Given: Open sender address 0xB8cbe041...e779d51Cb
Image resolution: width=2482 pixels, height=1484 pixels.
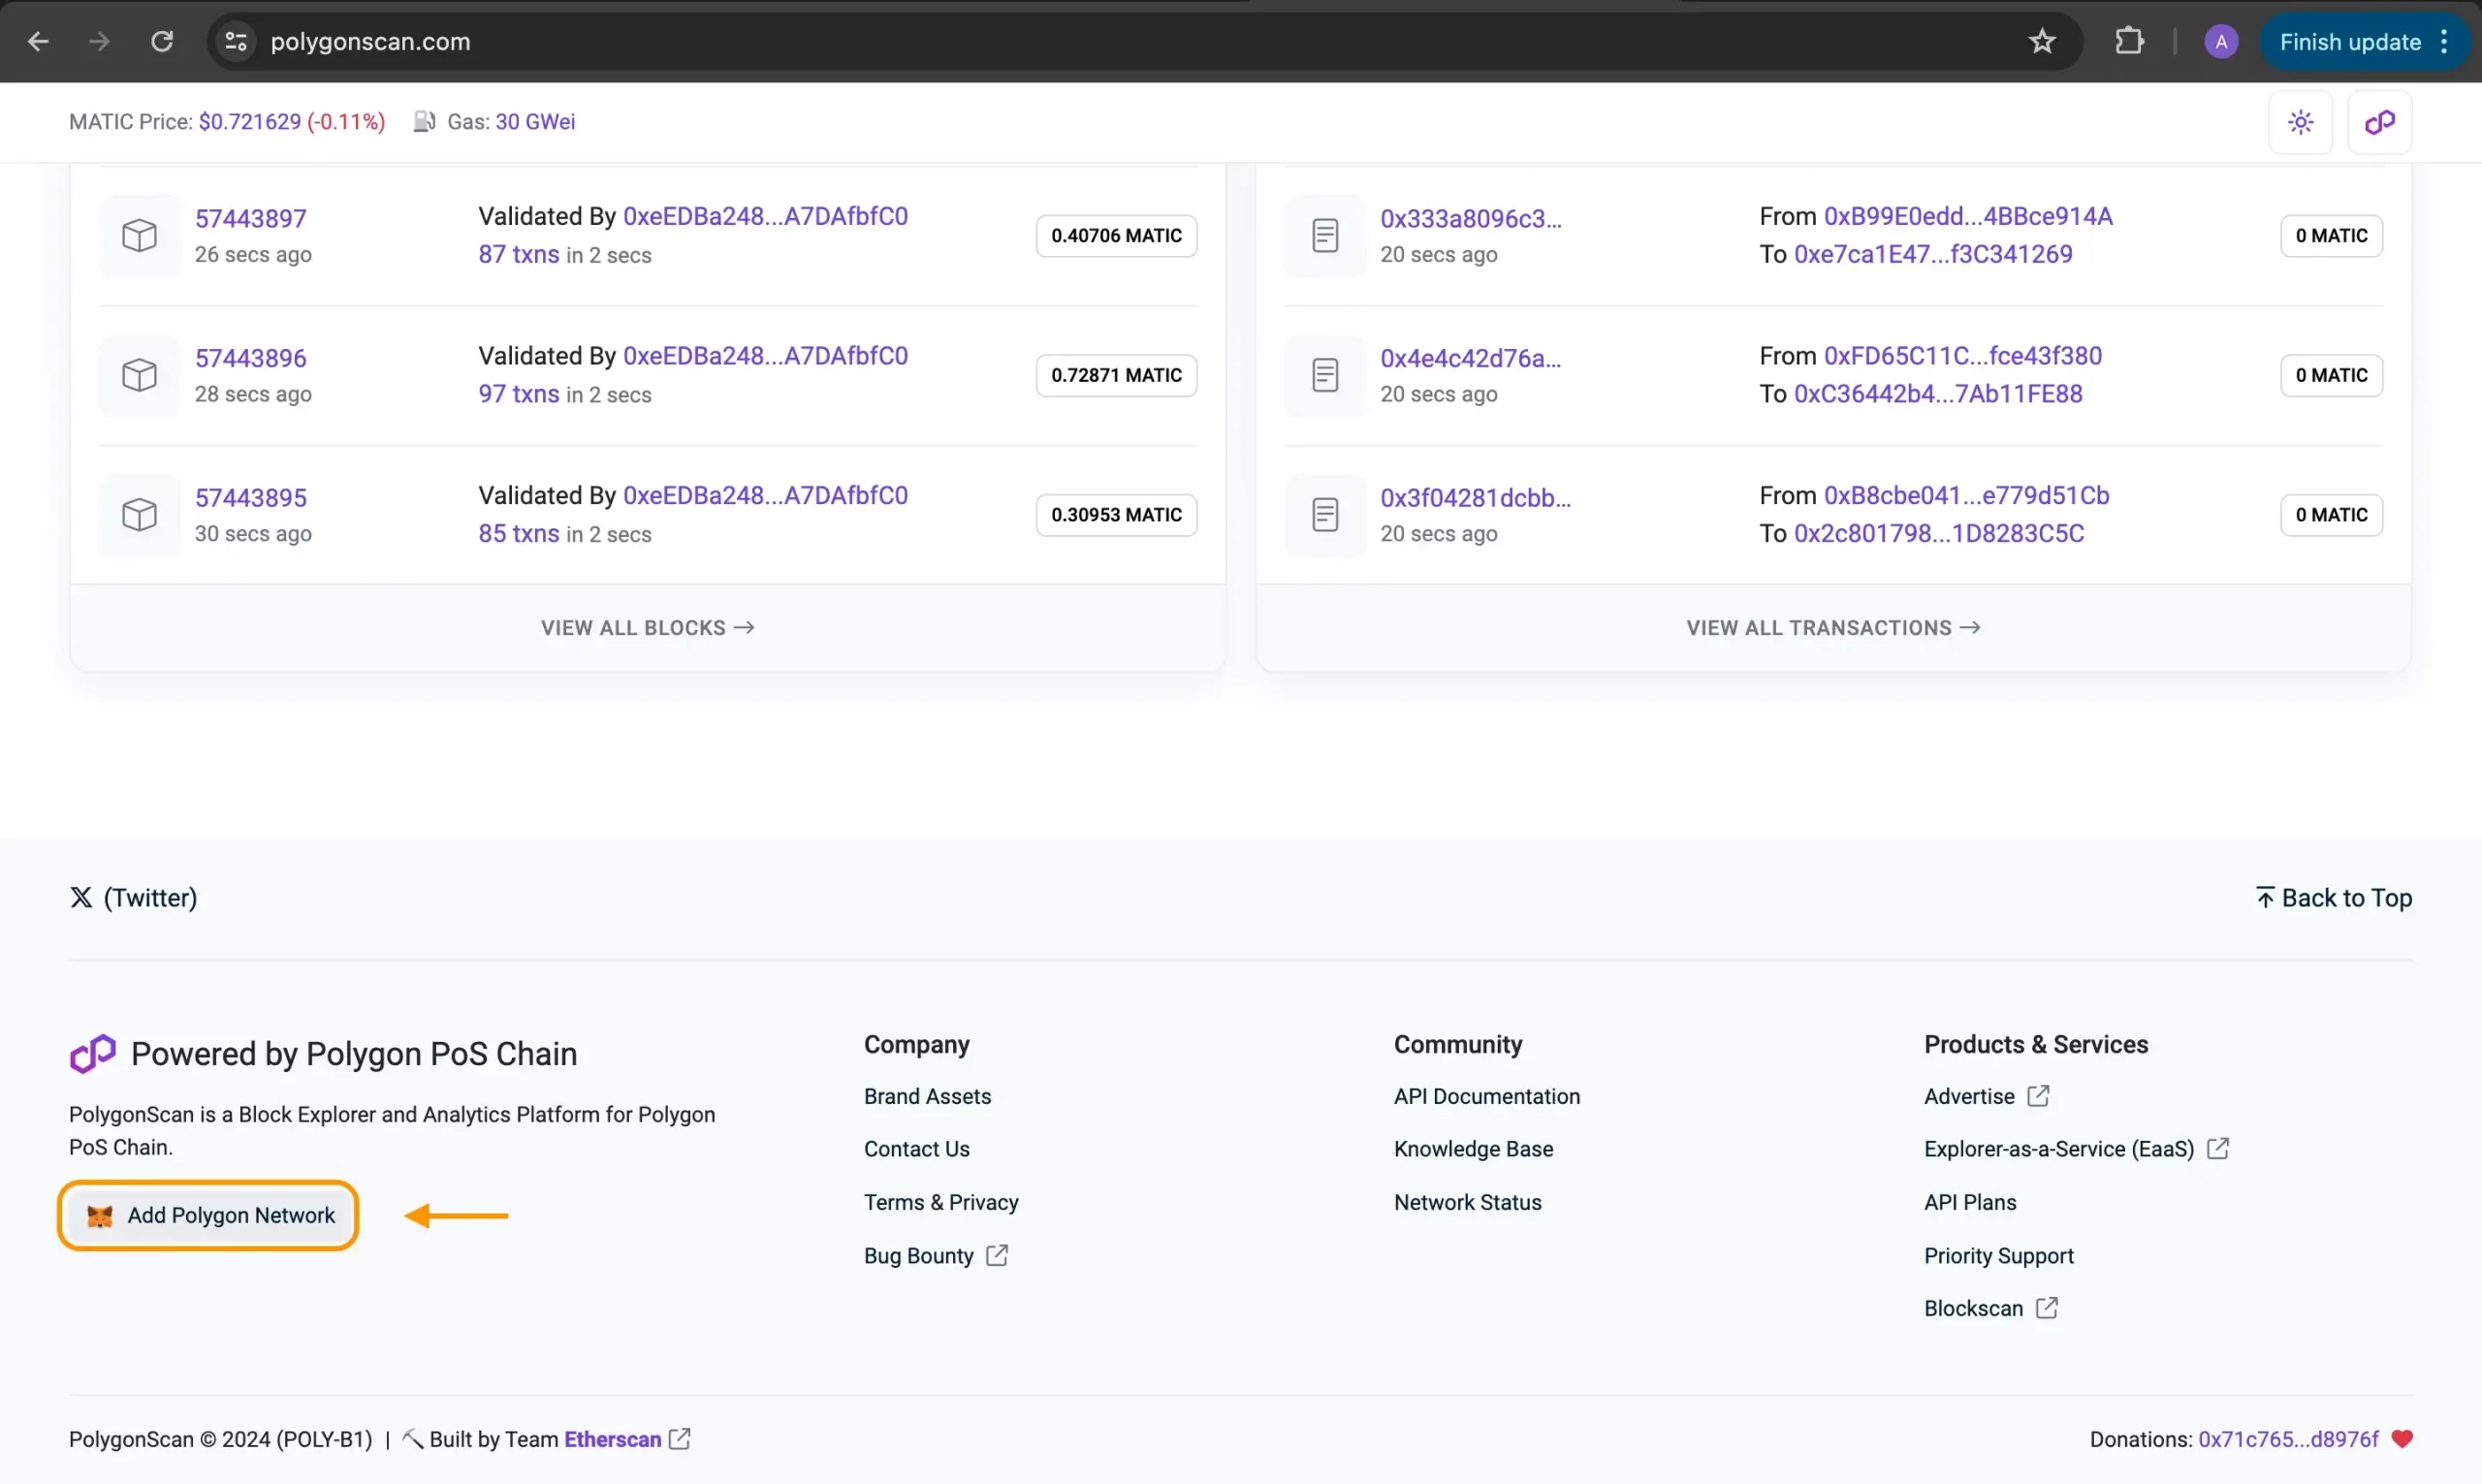Looking at the screenshot, I should click(1966, 496).
